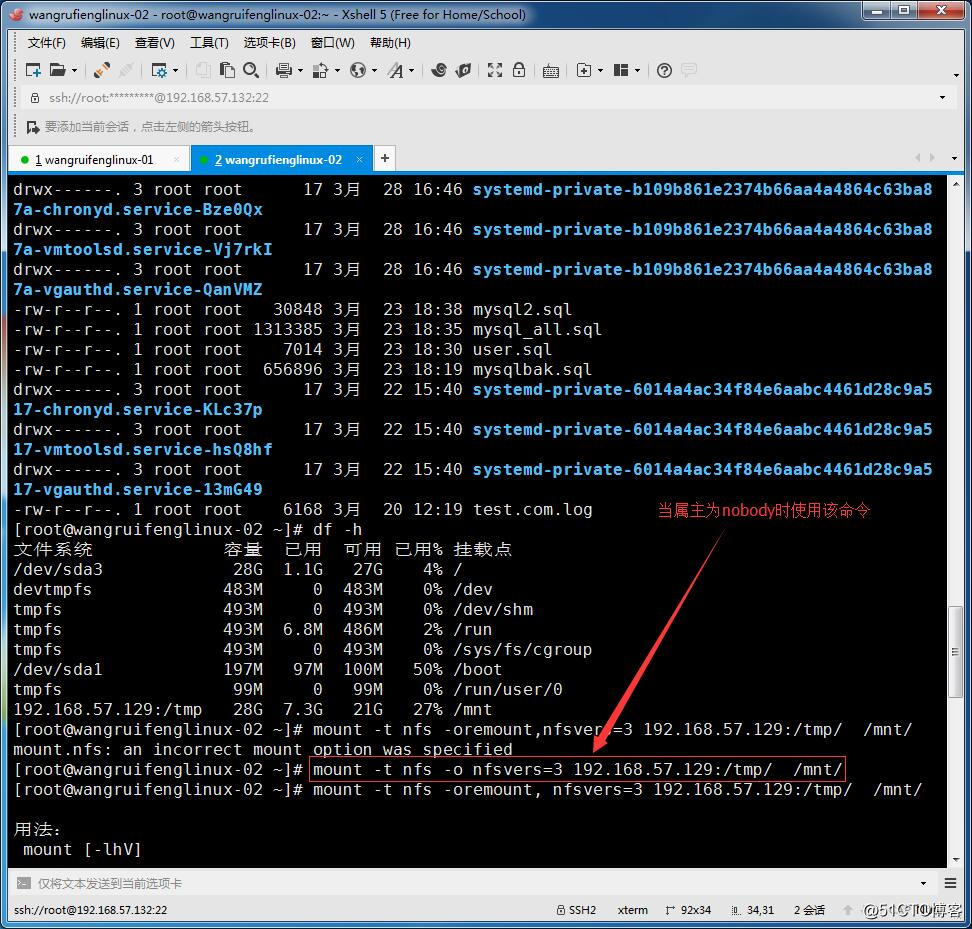Click the test.com.log file name
The height and width of the screenshot is (929, 972).
click(x=532, y=510)
